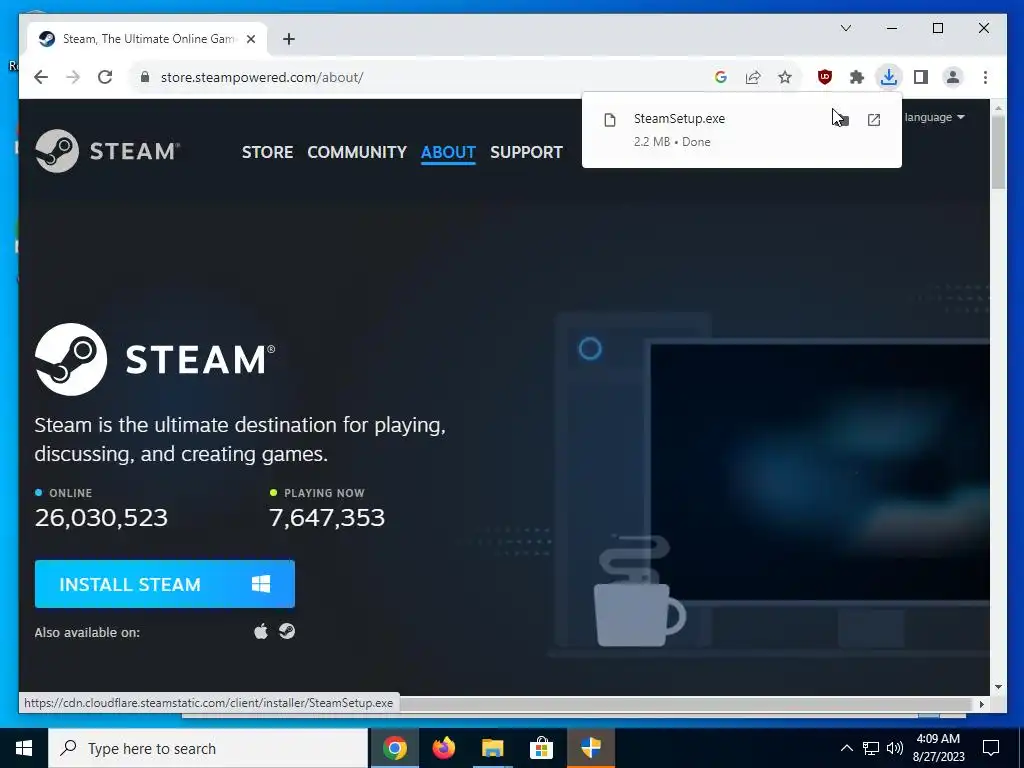1024x768 pixels.
Task: Close the Steam browser tab
Action: click(251, 39)
